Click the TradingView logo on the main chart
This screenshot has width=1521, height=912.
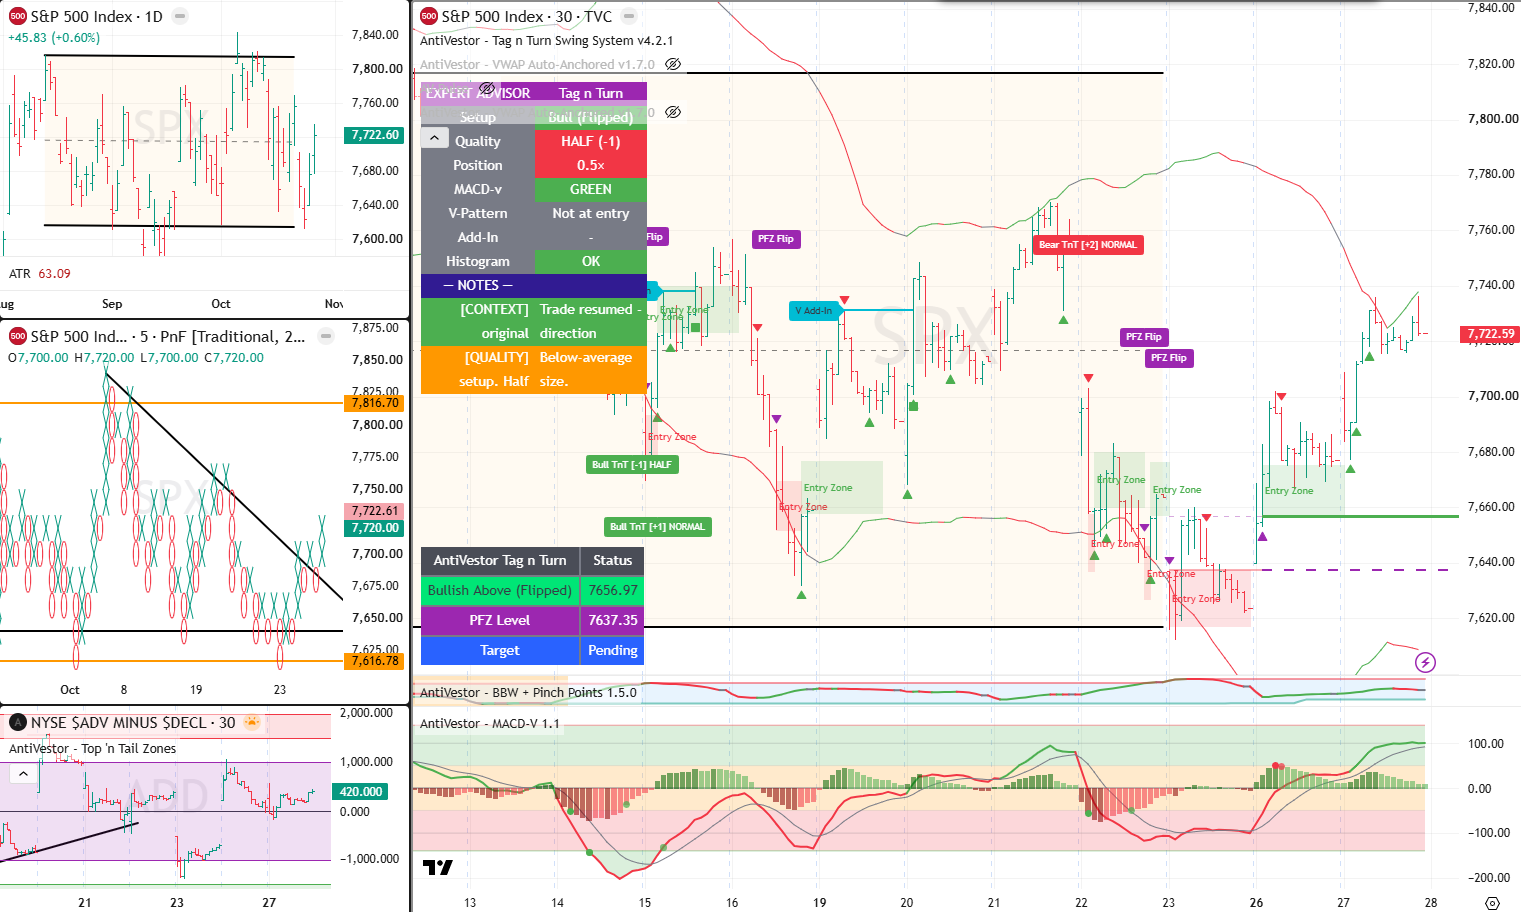click(x=438, y=867)
